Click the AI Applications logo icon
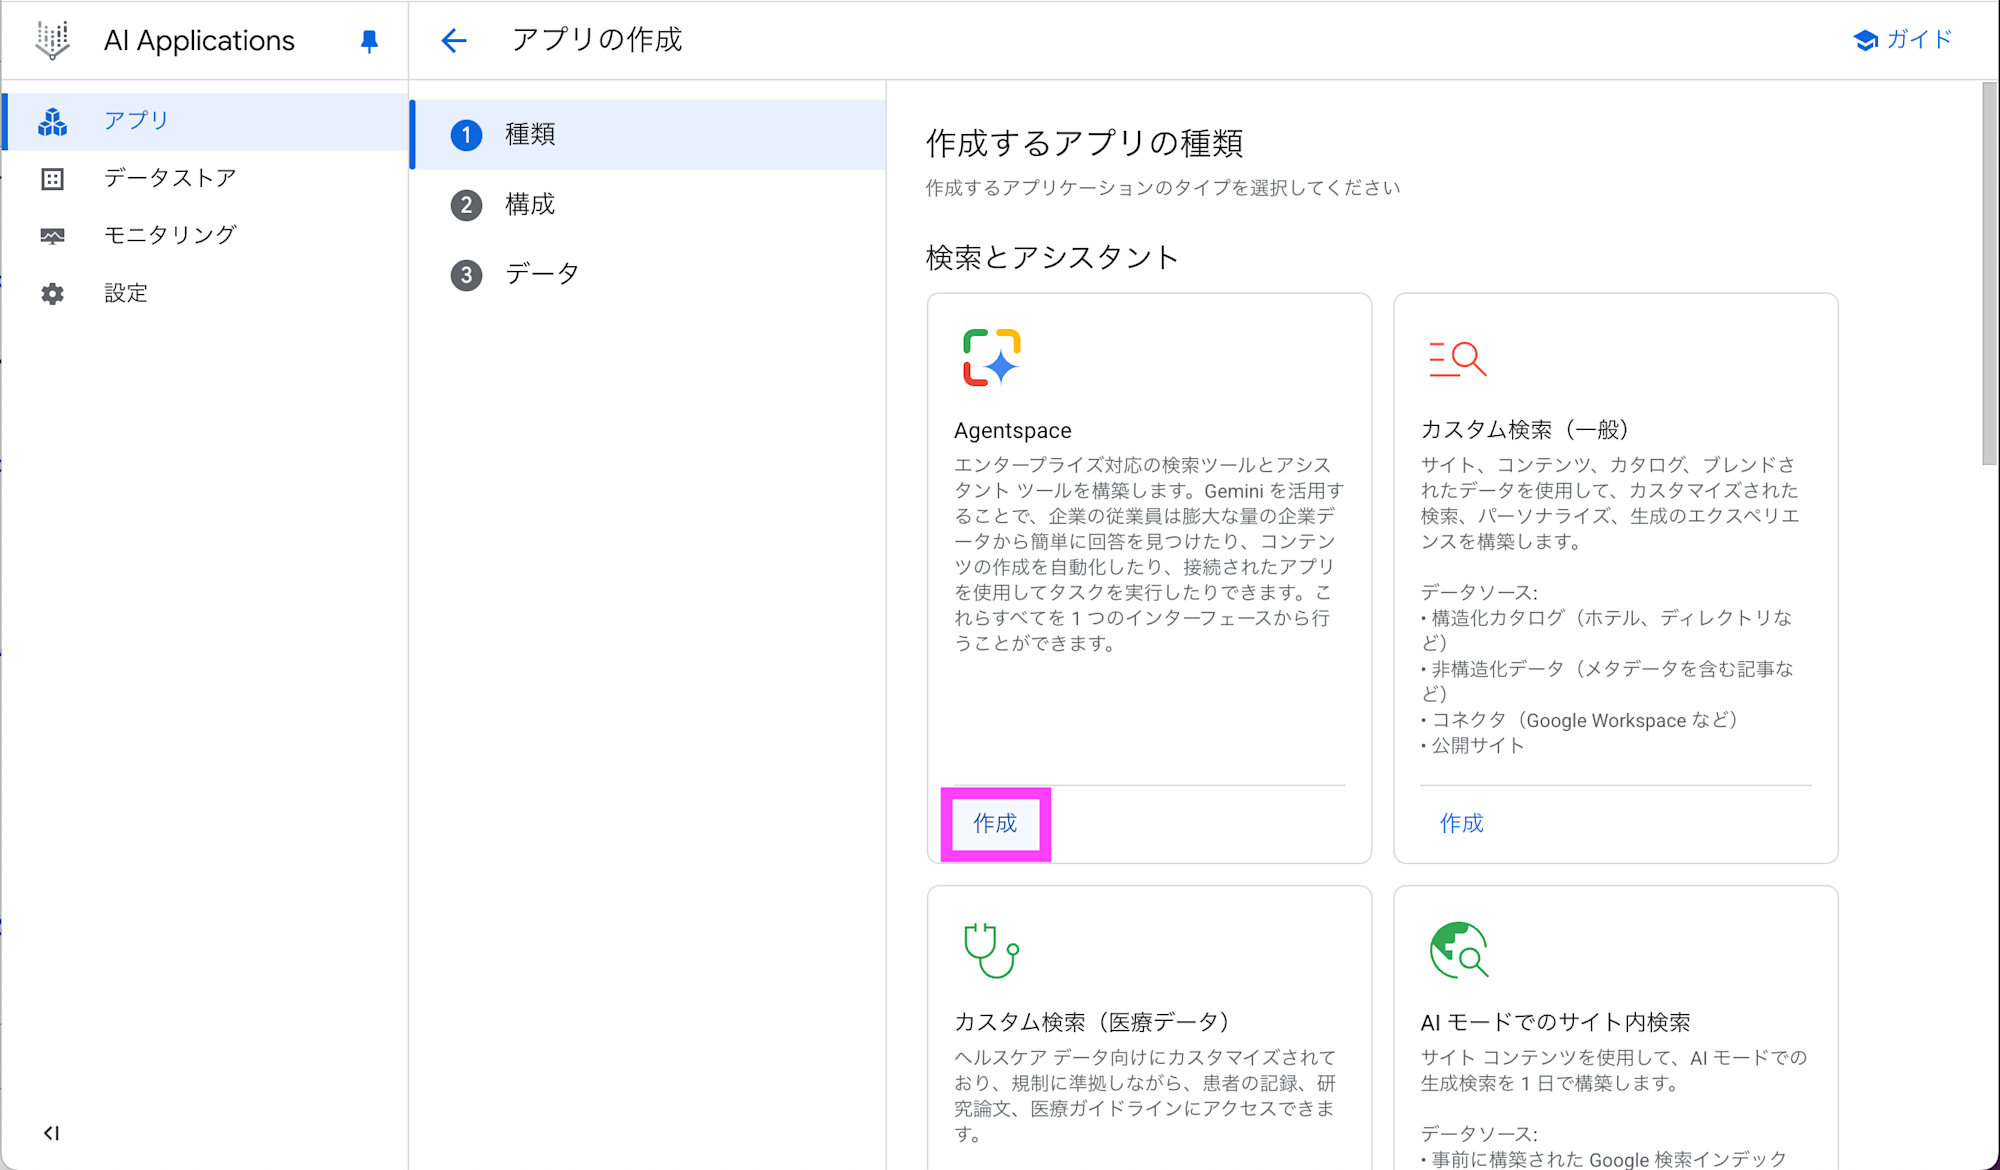 pyautogui.click(x=53, y=40)
